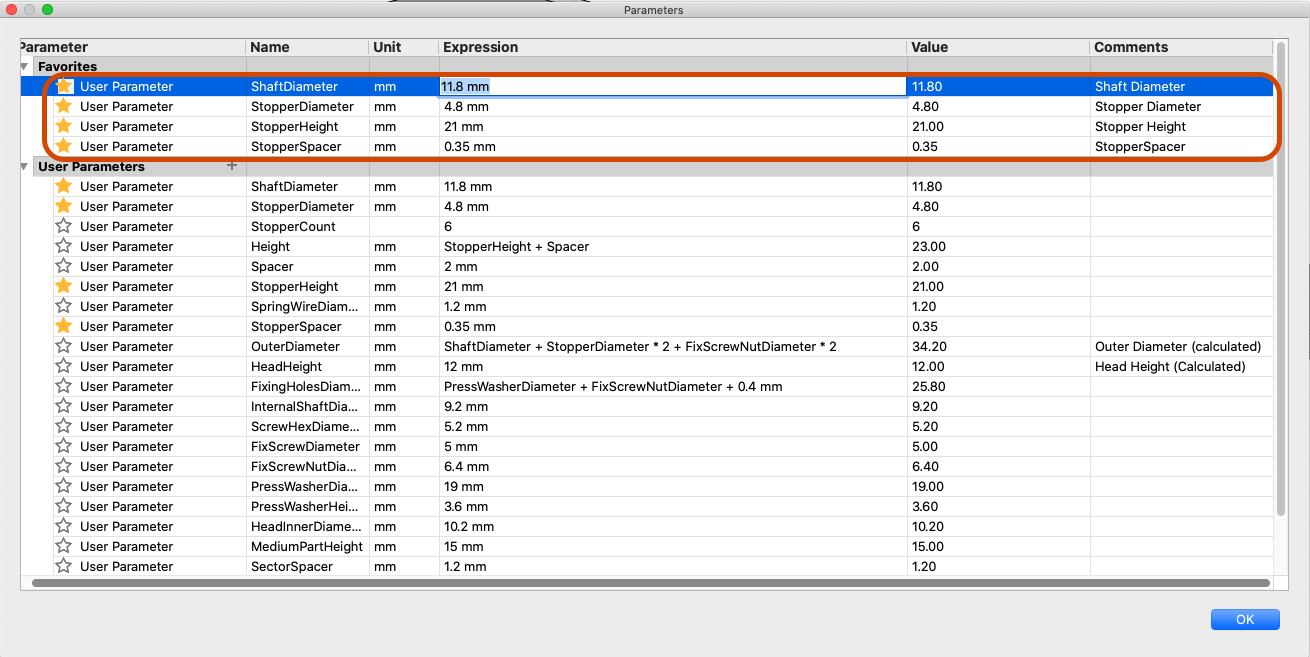The image size is (1310, 657).
Task: Click the horizontal scrollbar of the table
Action: tap(651, 582)
